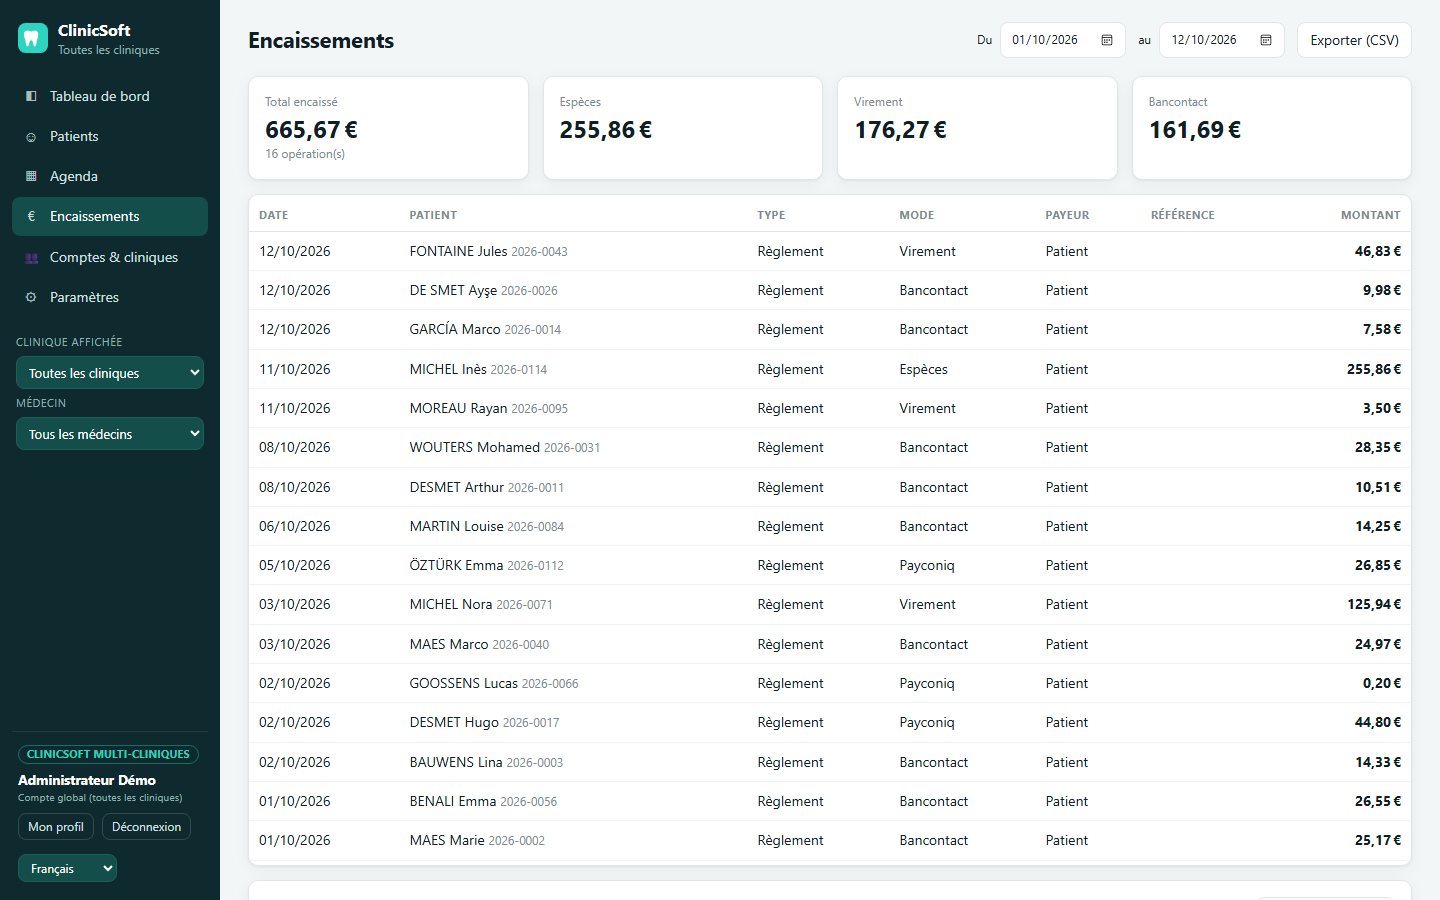Click the BENALI Emma entry
Image resolution: width=1440 pixels, height=900 pixels.
point(453,801)
